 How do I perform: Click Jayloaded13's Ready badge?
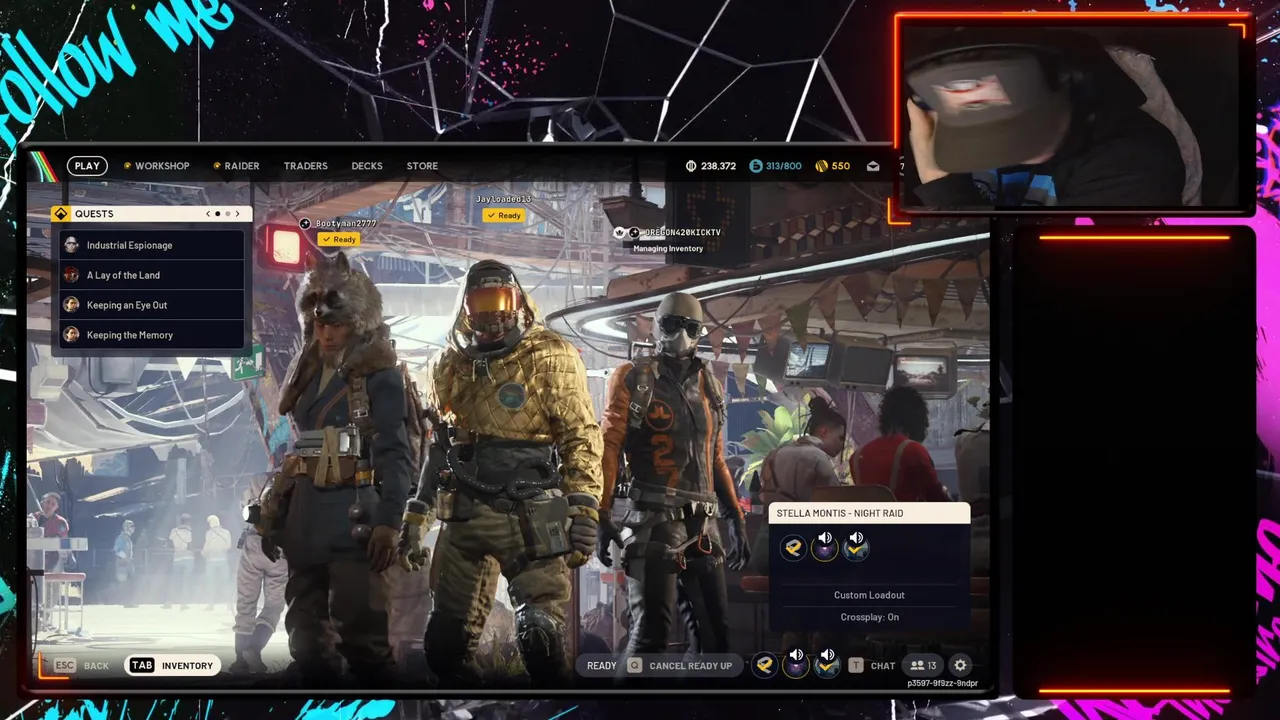pos(503,216)
